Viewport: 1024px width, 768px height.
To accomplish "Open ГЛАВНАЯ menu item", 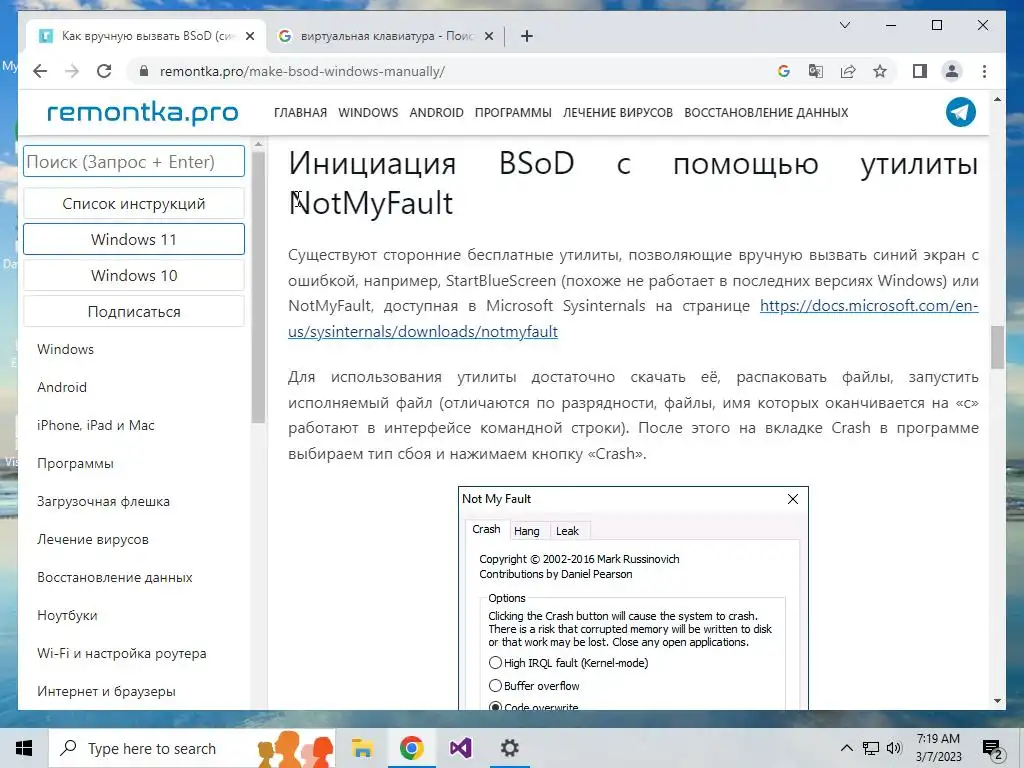I will click(x=300, y=112).
